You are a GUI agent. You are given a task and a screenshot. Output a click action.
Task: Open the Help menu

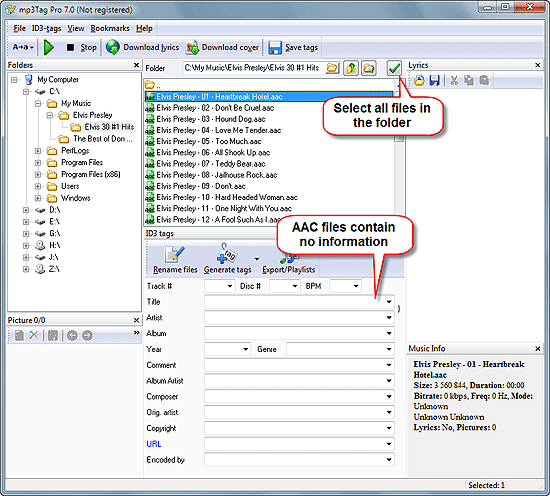[144, 28]
